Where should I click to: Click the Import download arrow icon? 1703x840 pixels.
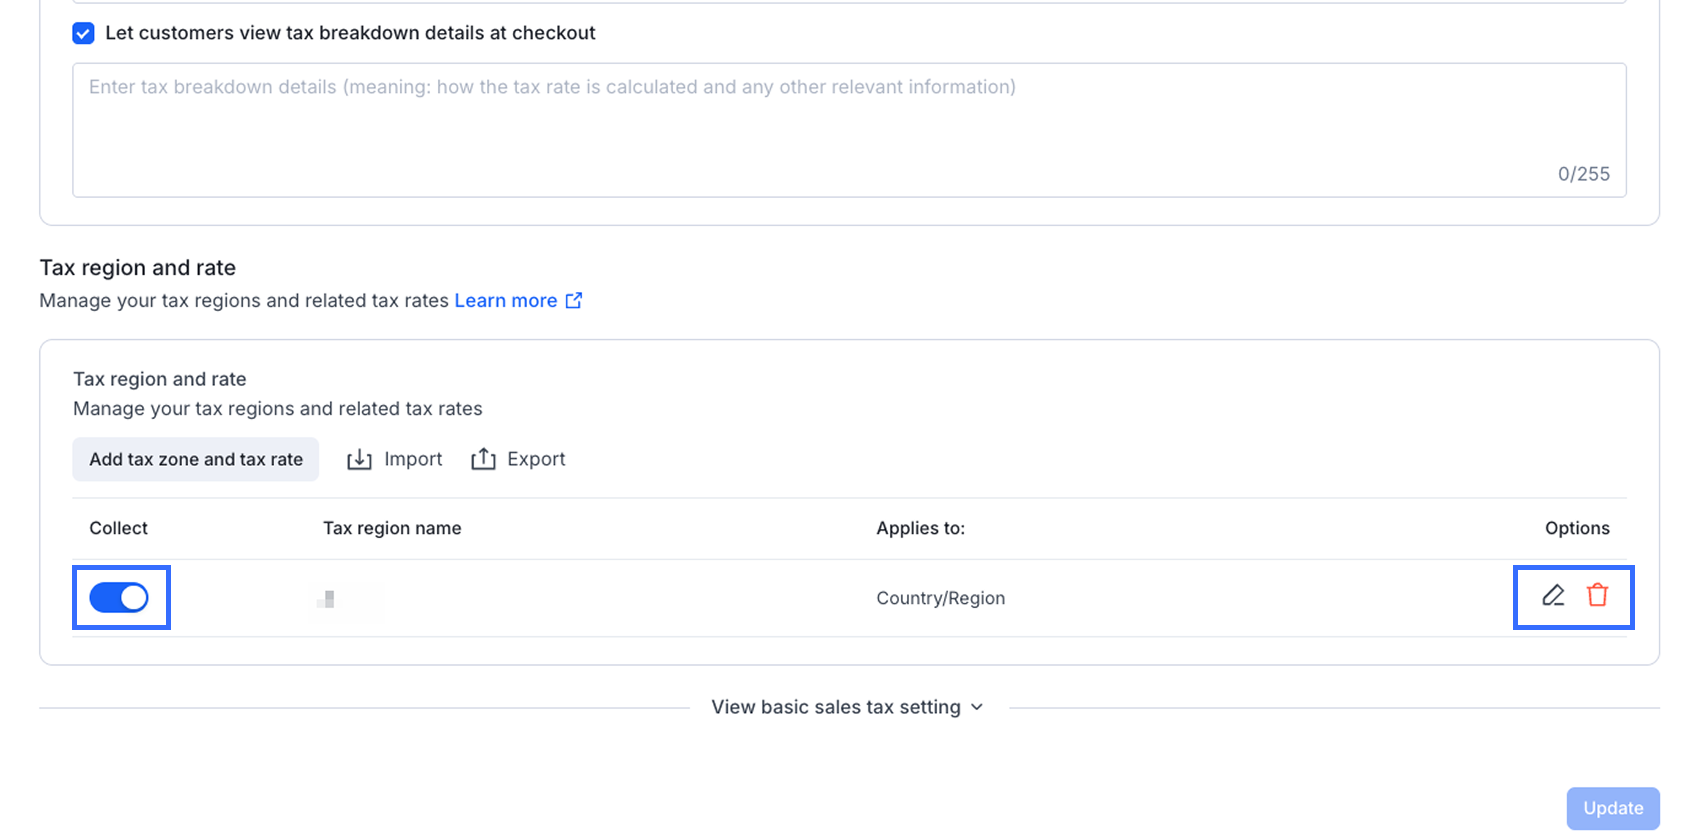point(359,459)
